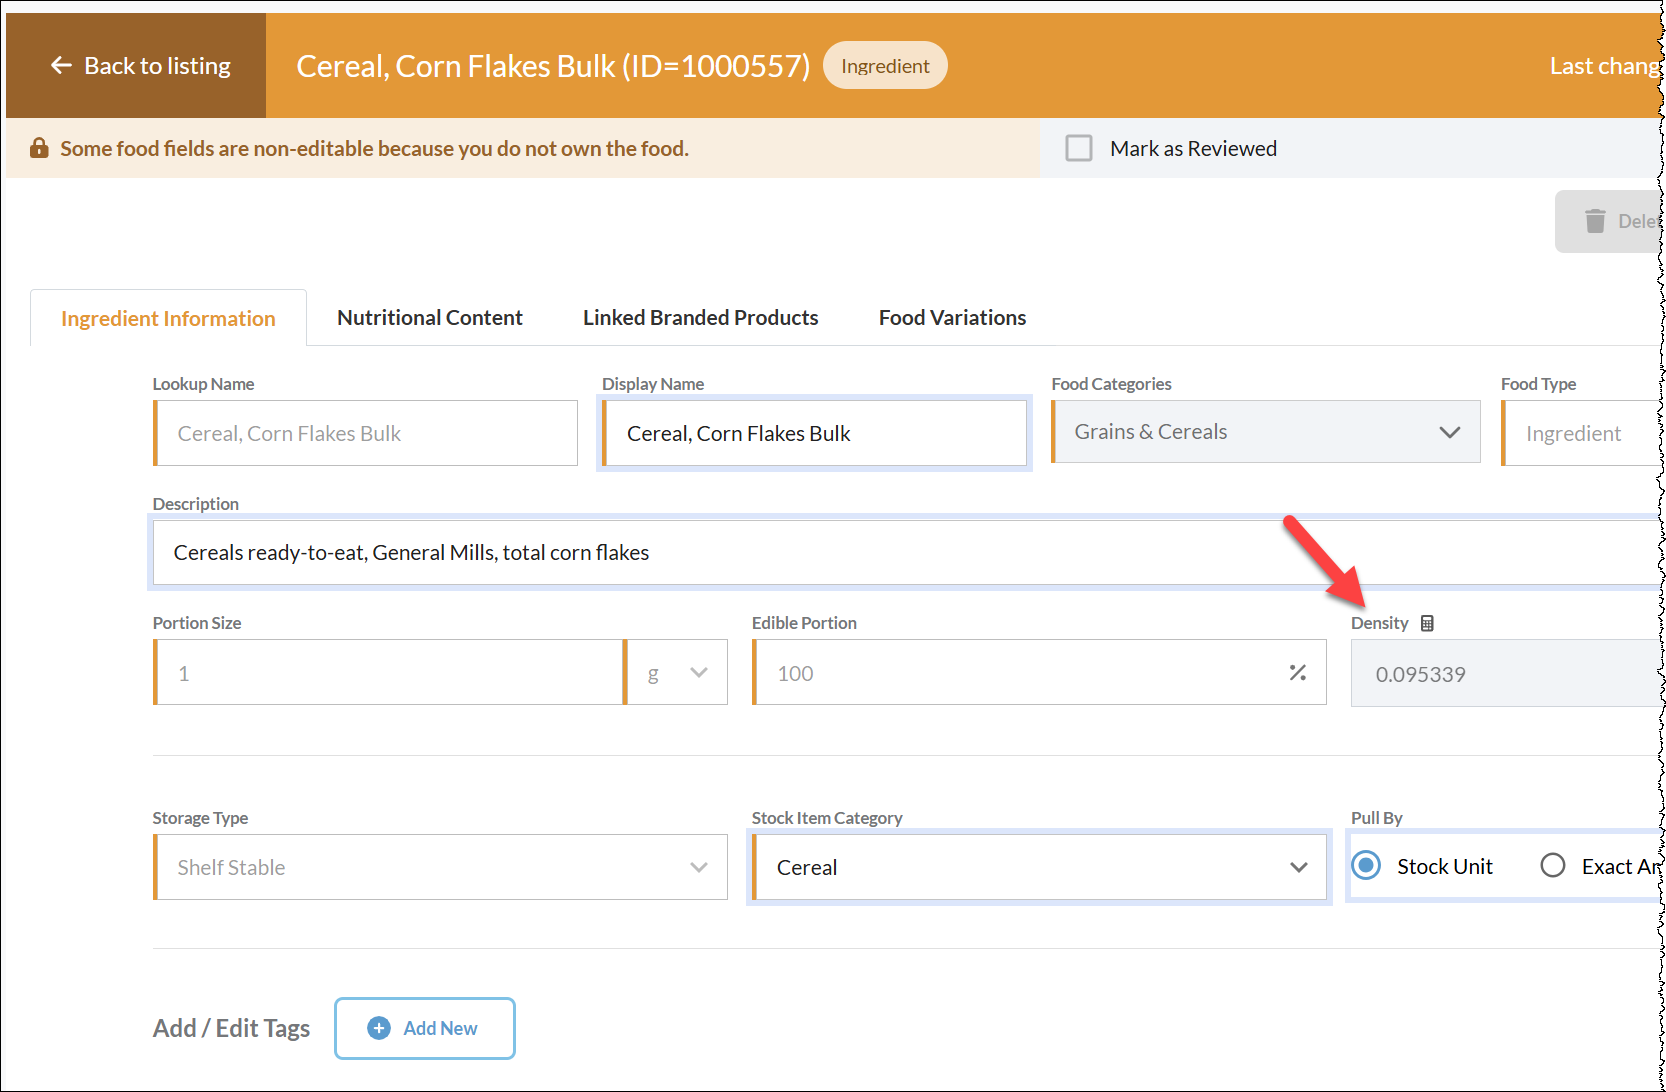
Task: Open the Food Categories dropdown
Action: 1266,432
